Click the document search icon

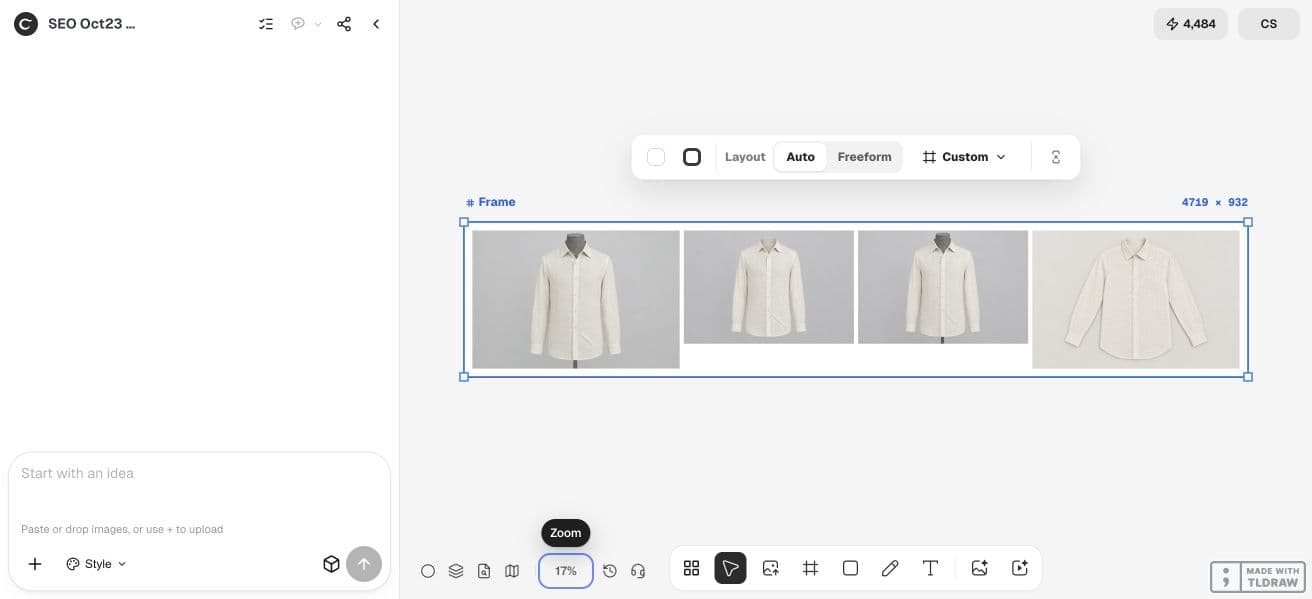pos(484,571)
